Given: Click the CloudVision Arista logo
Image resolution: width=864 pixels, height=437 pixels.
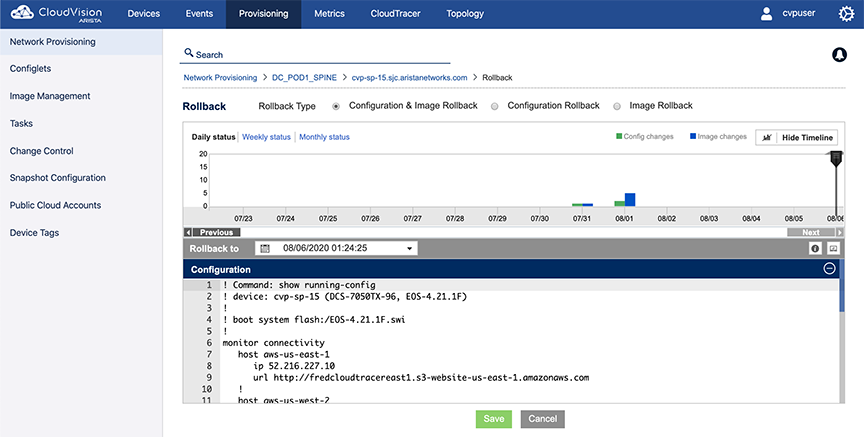Looking at the screenshot, I should [x=56, y=13].
